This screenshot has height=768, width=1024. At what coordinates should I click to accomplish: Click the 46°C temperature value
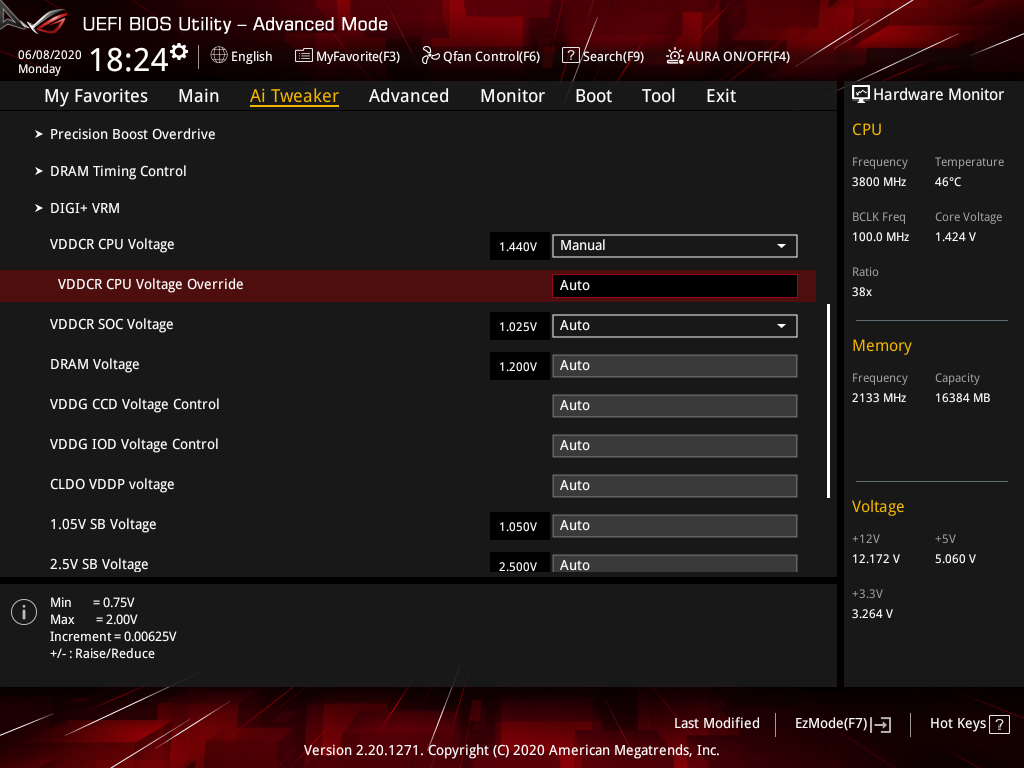(948, 182)
